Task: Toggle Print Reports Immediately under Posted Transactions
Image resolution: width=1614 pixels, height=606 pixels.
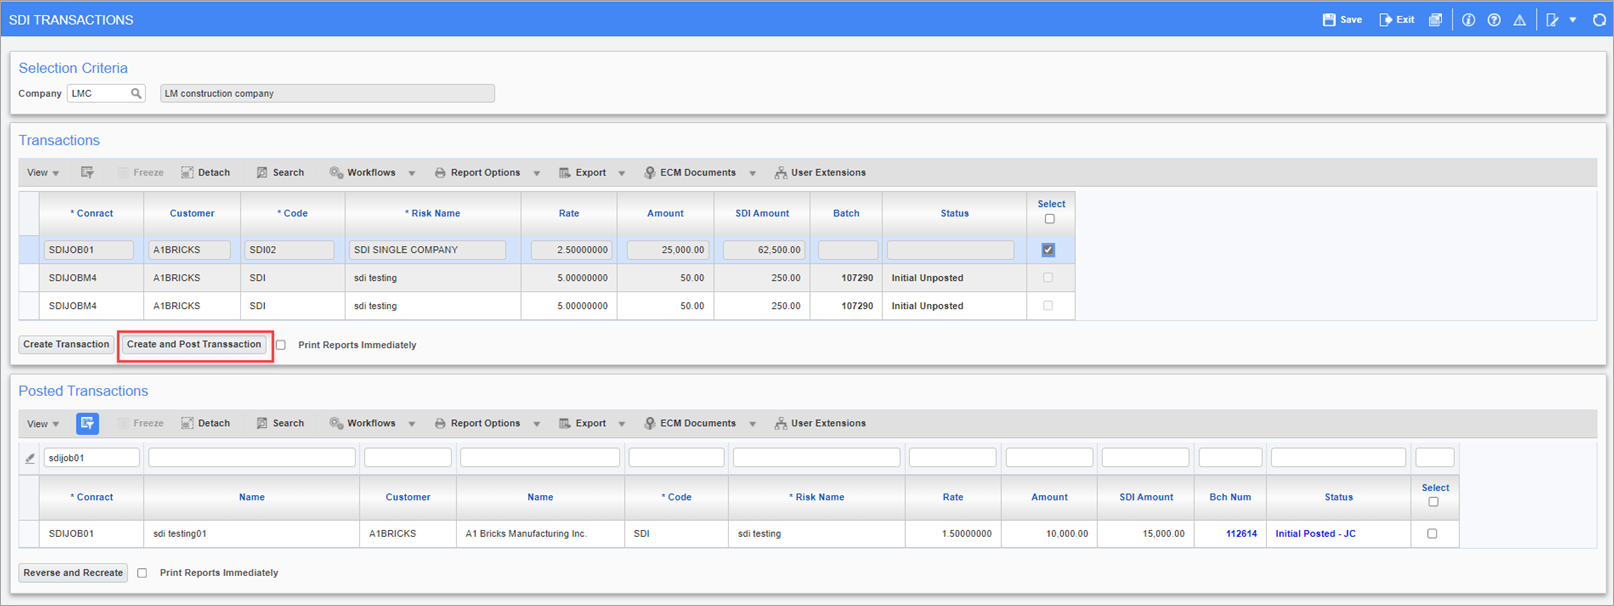Action: [x=142, y=573]
